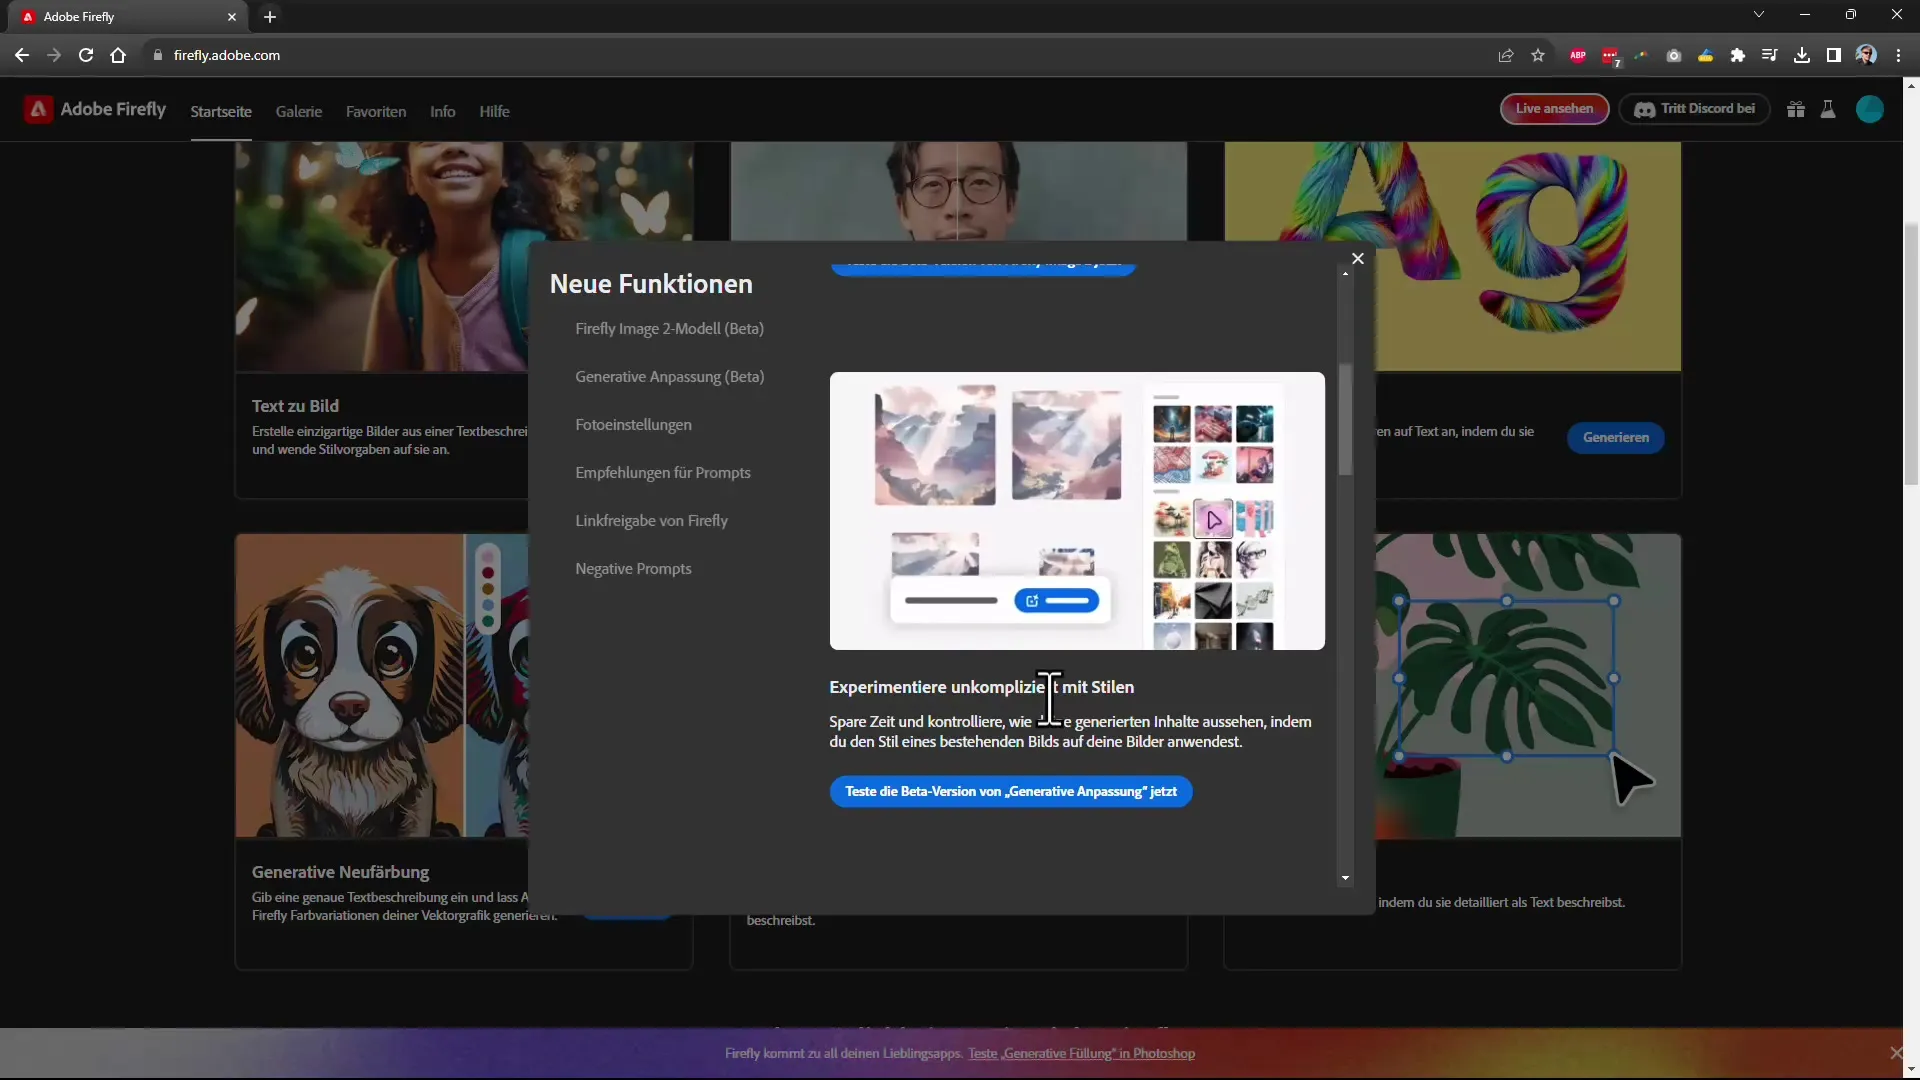Open the Chrome profile avatar
This screenshot has width=1920, height=1080.
[x=1866, y=55]
